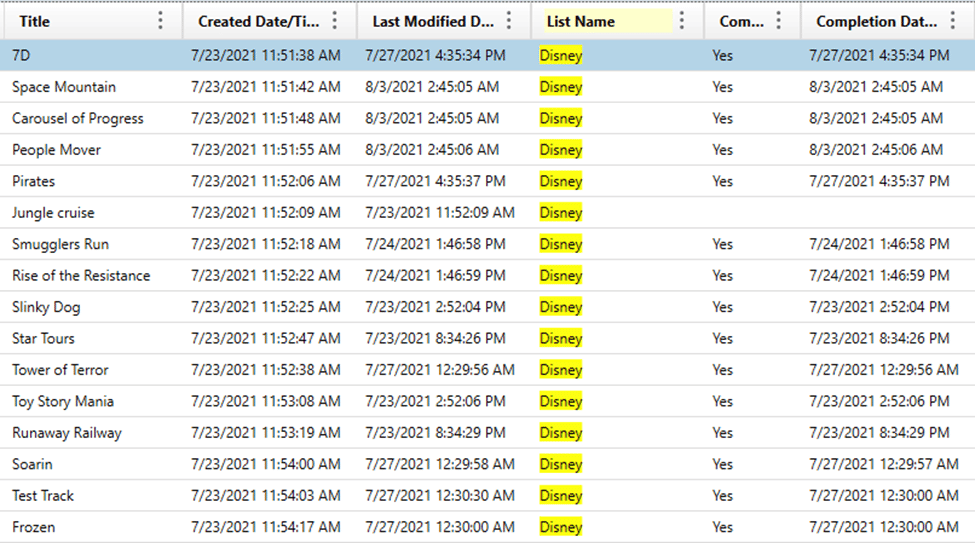975x543 pixels.
Task: Click completion date 7/27/2021 4:35:37 PM
Action: point(879,181)
